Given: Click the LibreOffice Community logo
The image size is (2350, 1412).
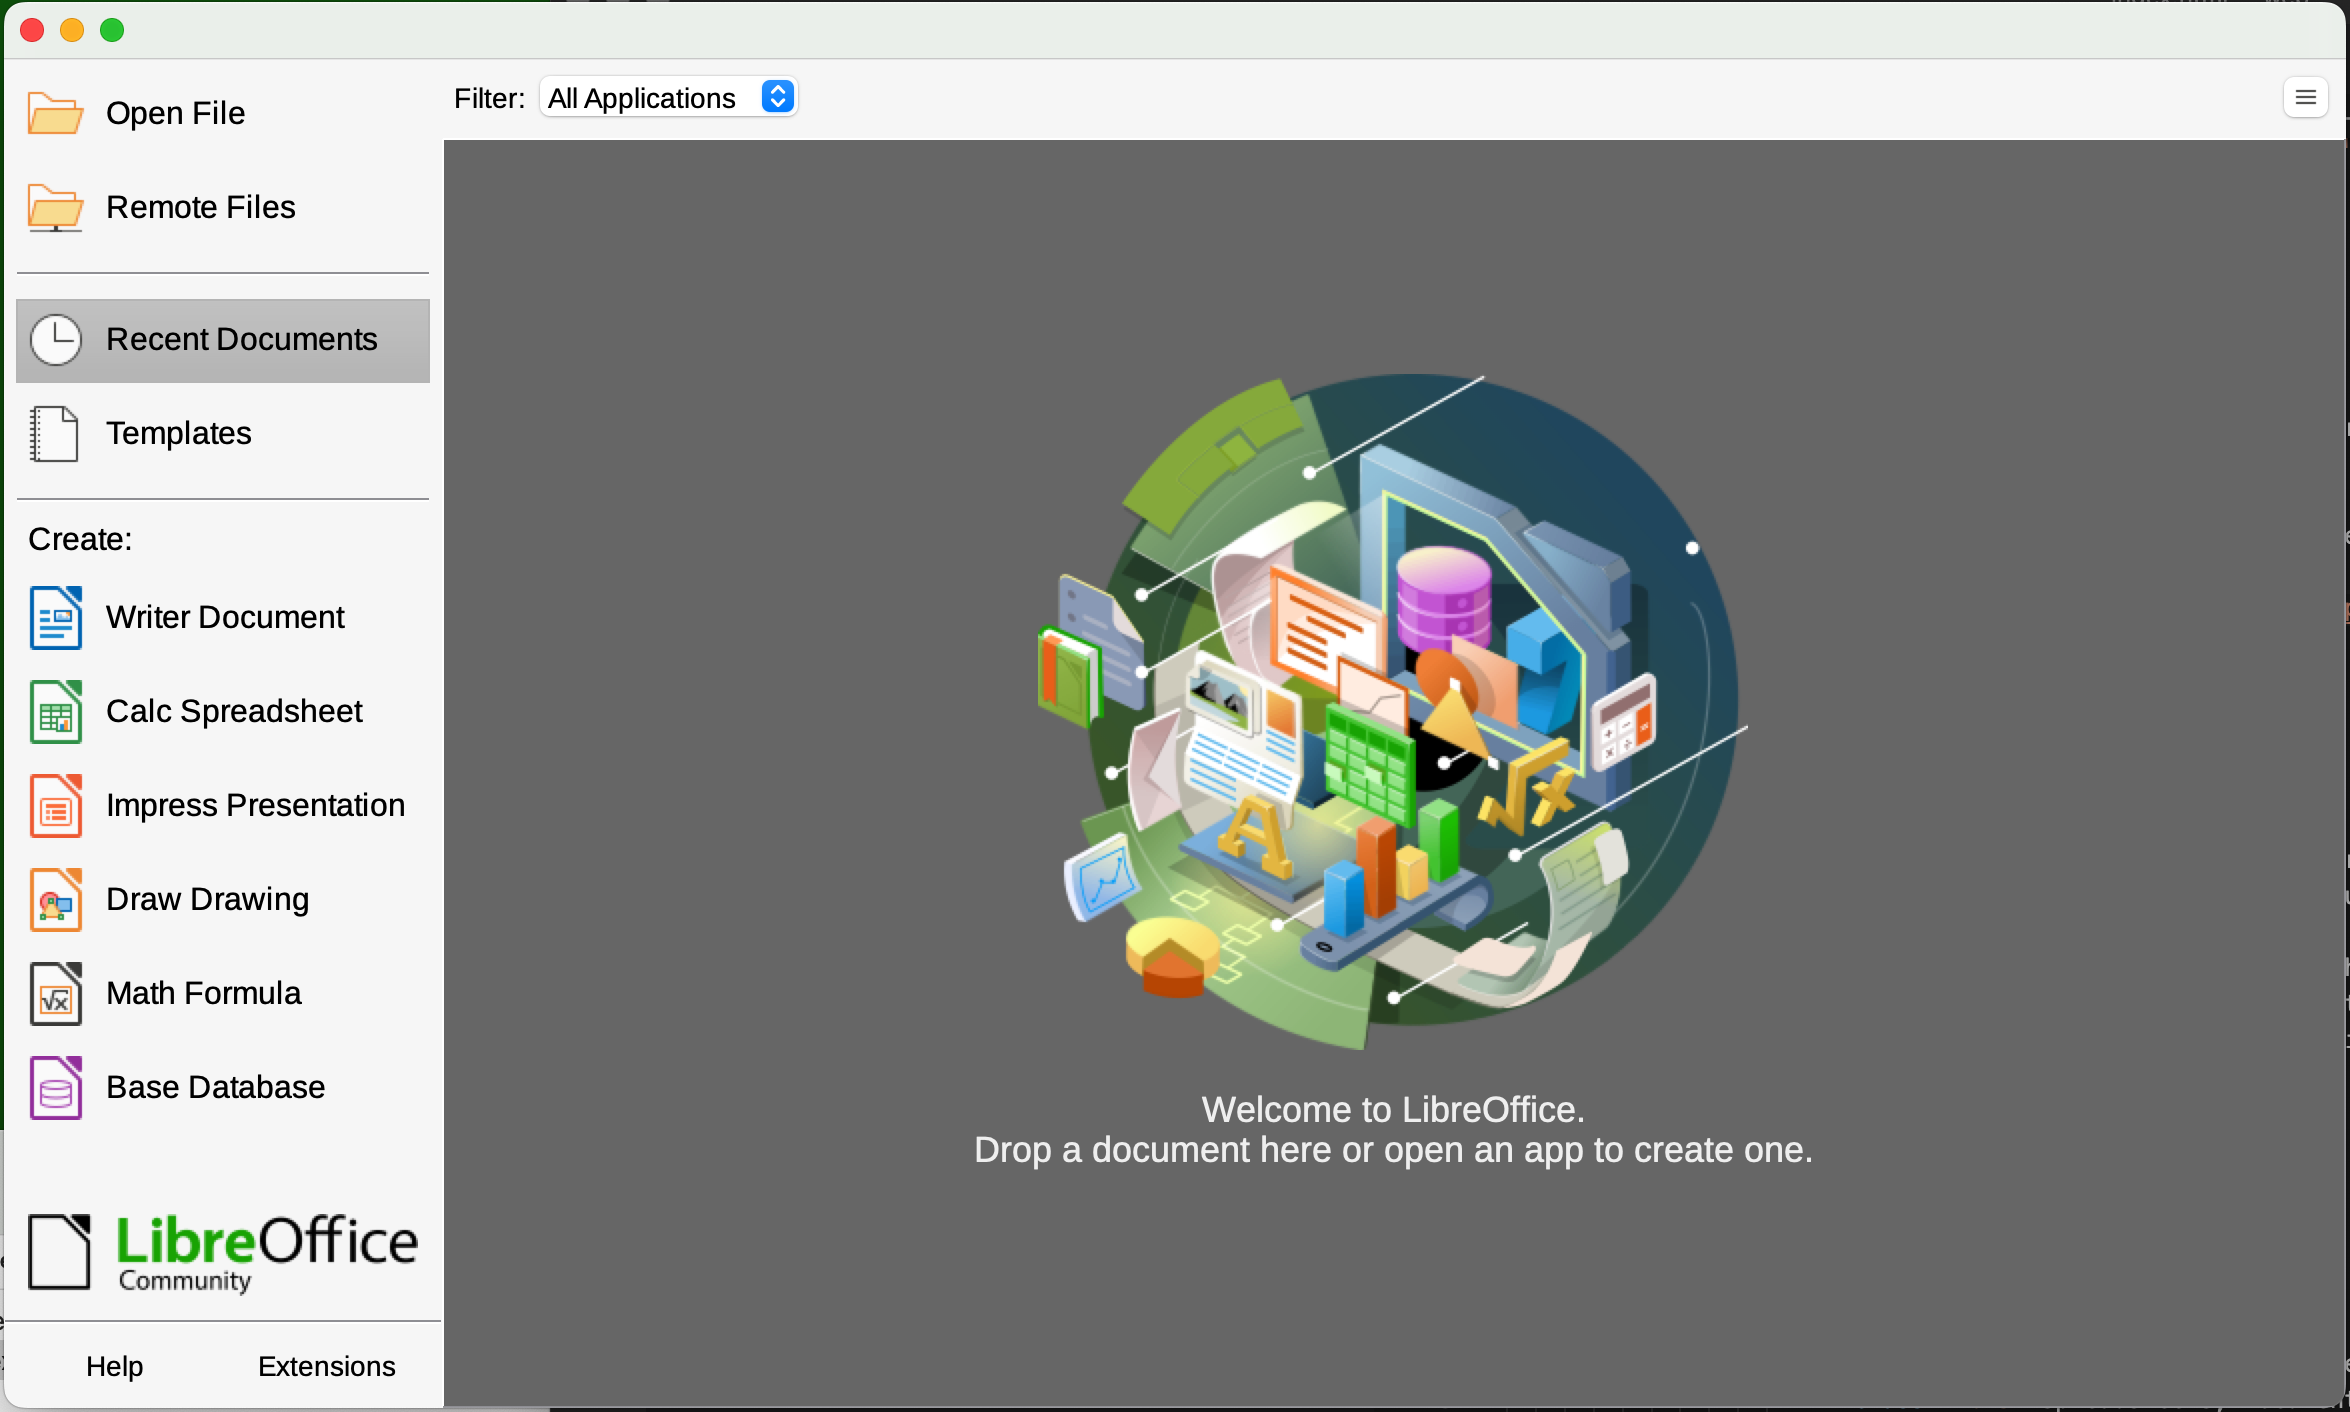Looking at the screenshot, I should 222,1252.
